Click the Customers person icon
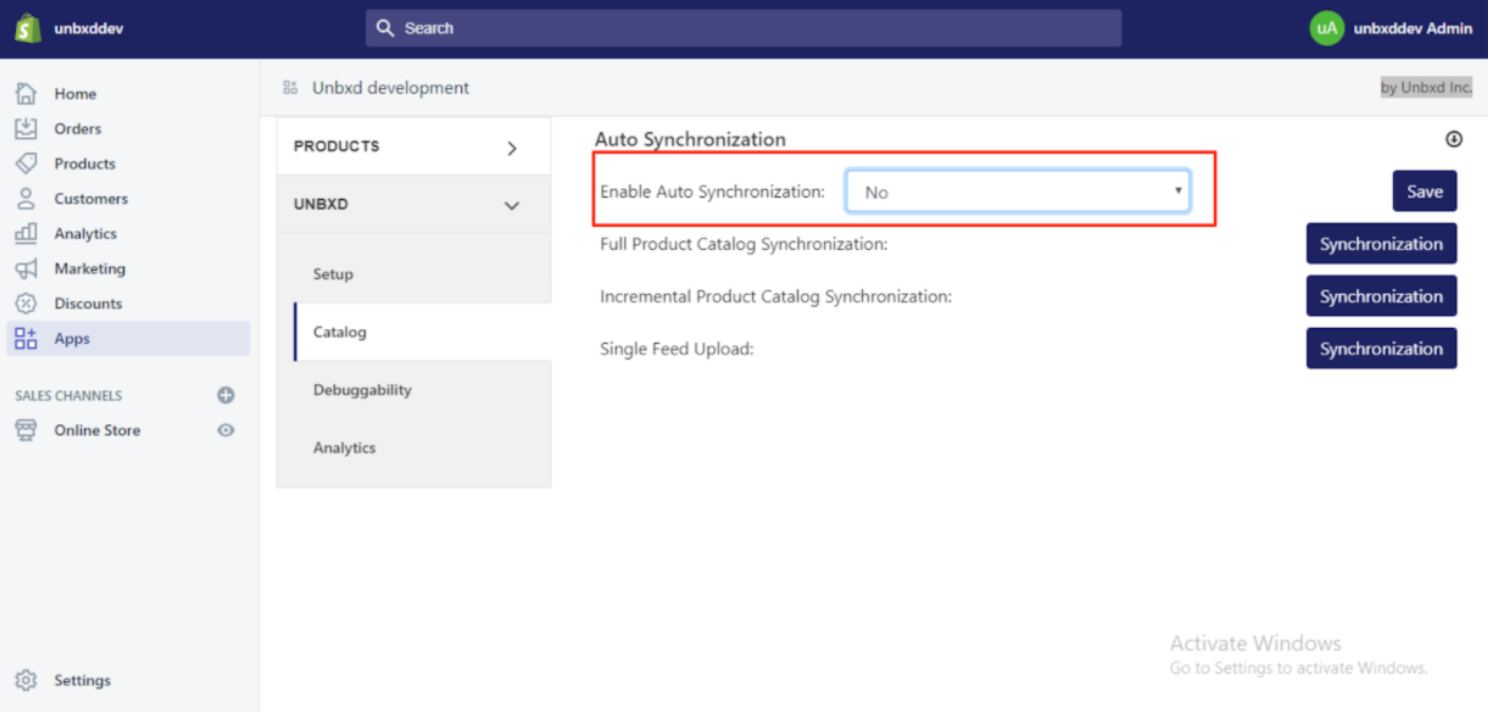1488x712 pixels. (26, 199)
